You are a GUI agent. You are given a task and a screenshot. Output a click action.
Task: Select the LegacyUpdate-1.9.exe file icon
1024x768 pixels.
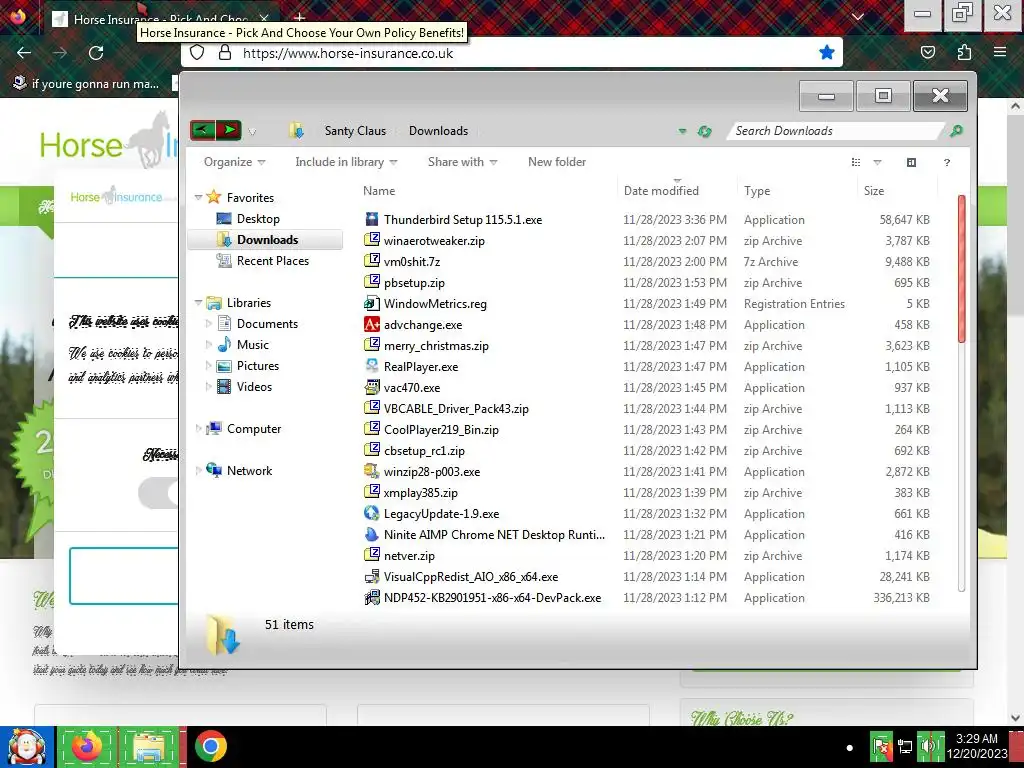372,513
